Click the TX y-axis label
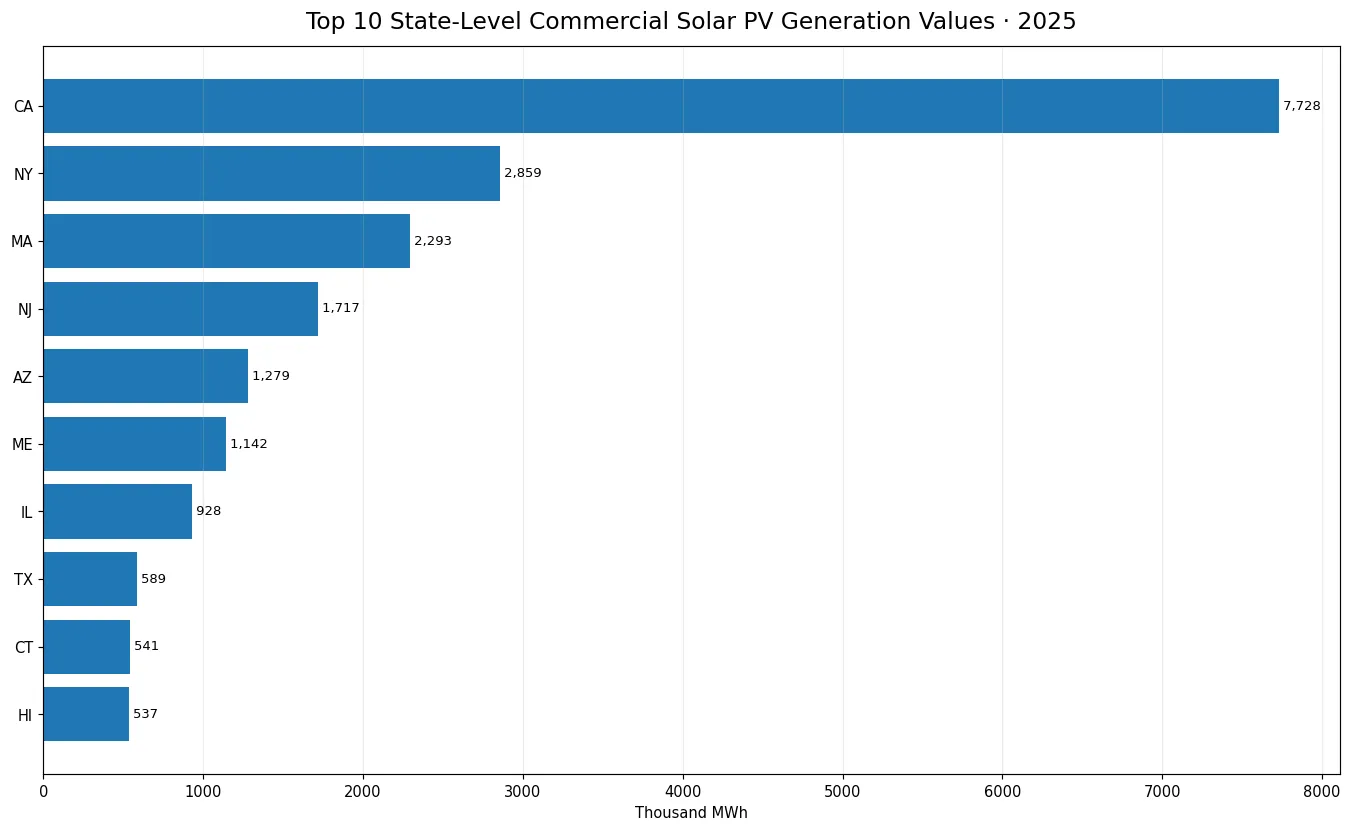 tap(24, 580)
